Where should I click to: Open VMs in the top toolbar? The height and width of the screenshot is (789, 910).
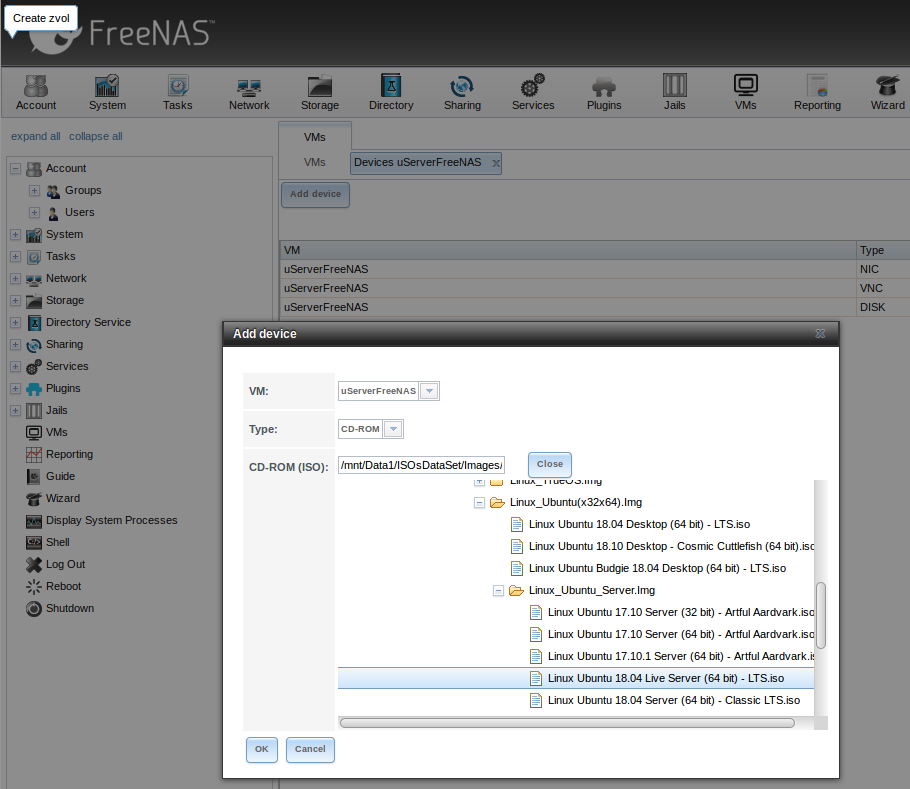[746, 93]
